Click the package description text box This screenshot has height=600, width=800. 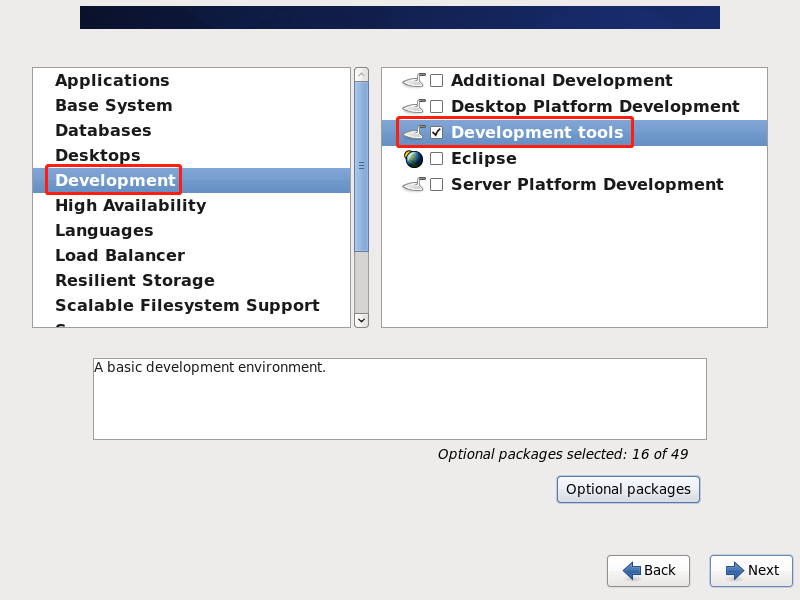pyautogui.click(x=399, y=398)
